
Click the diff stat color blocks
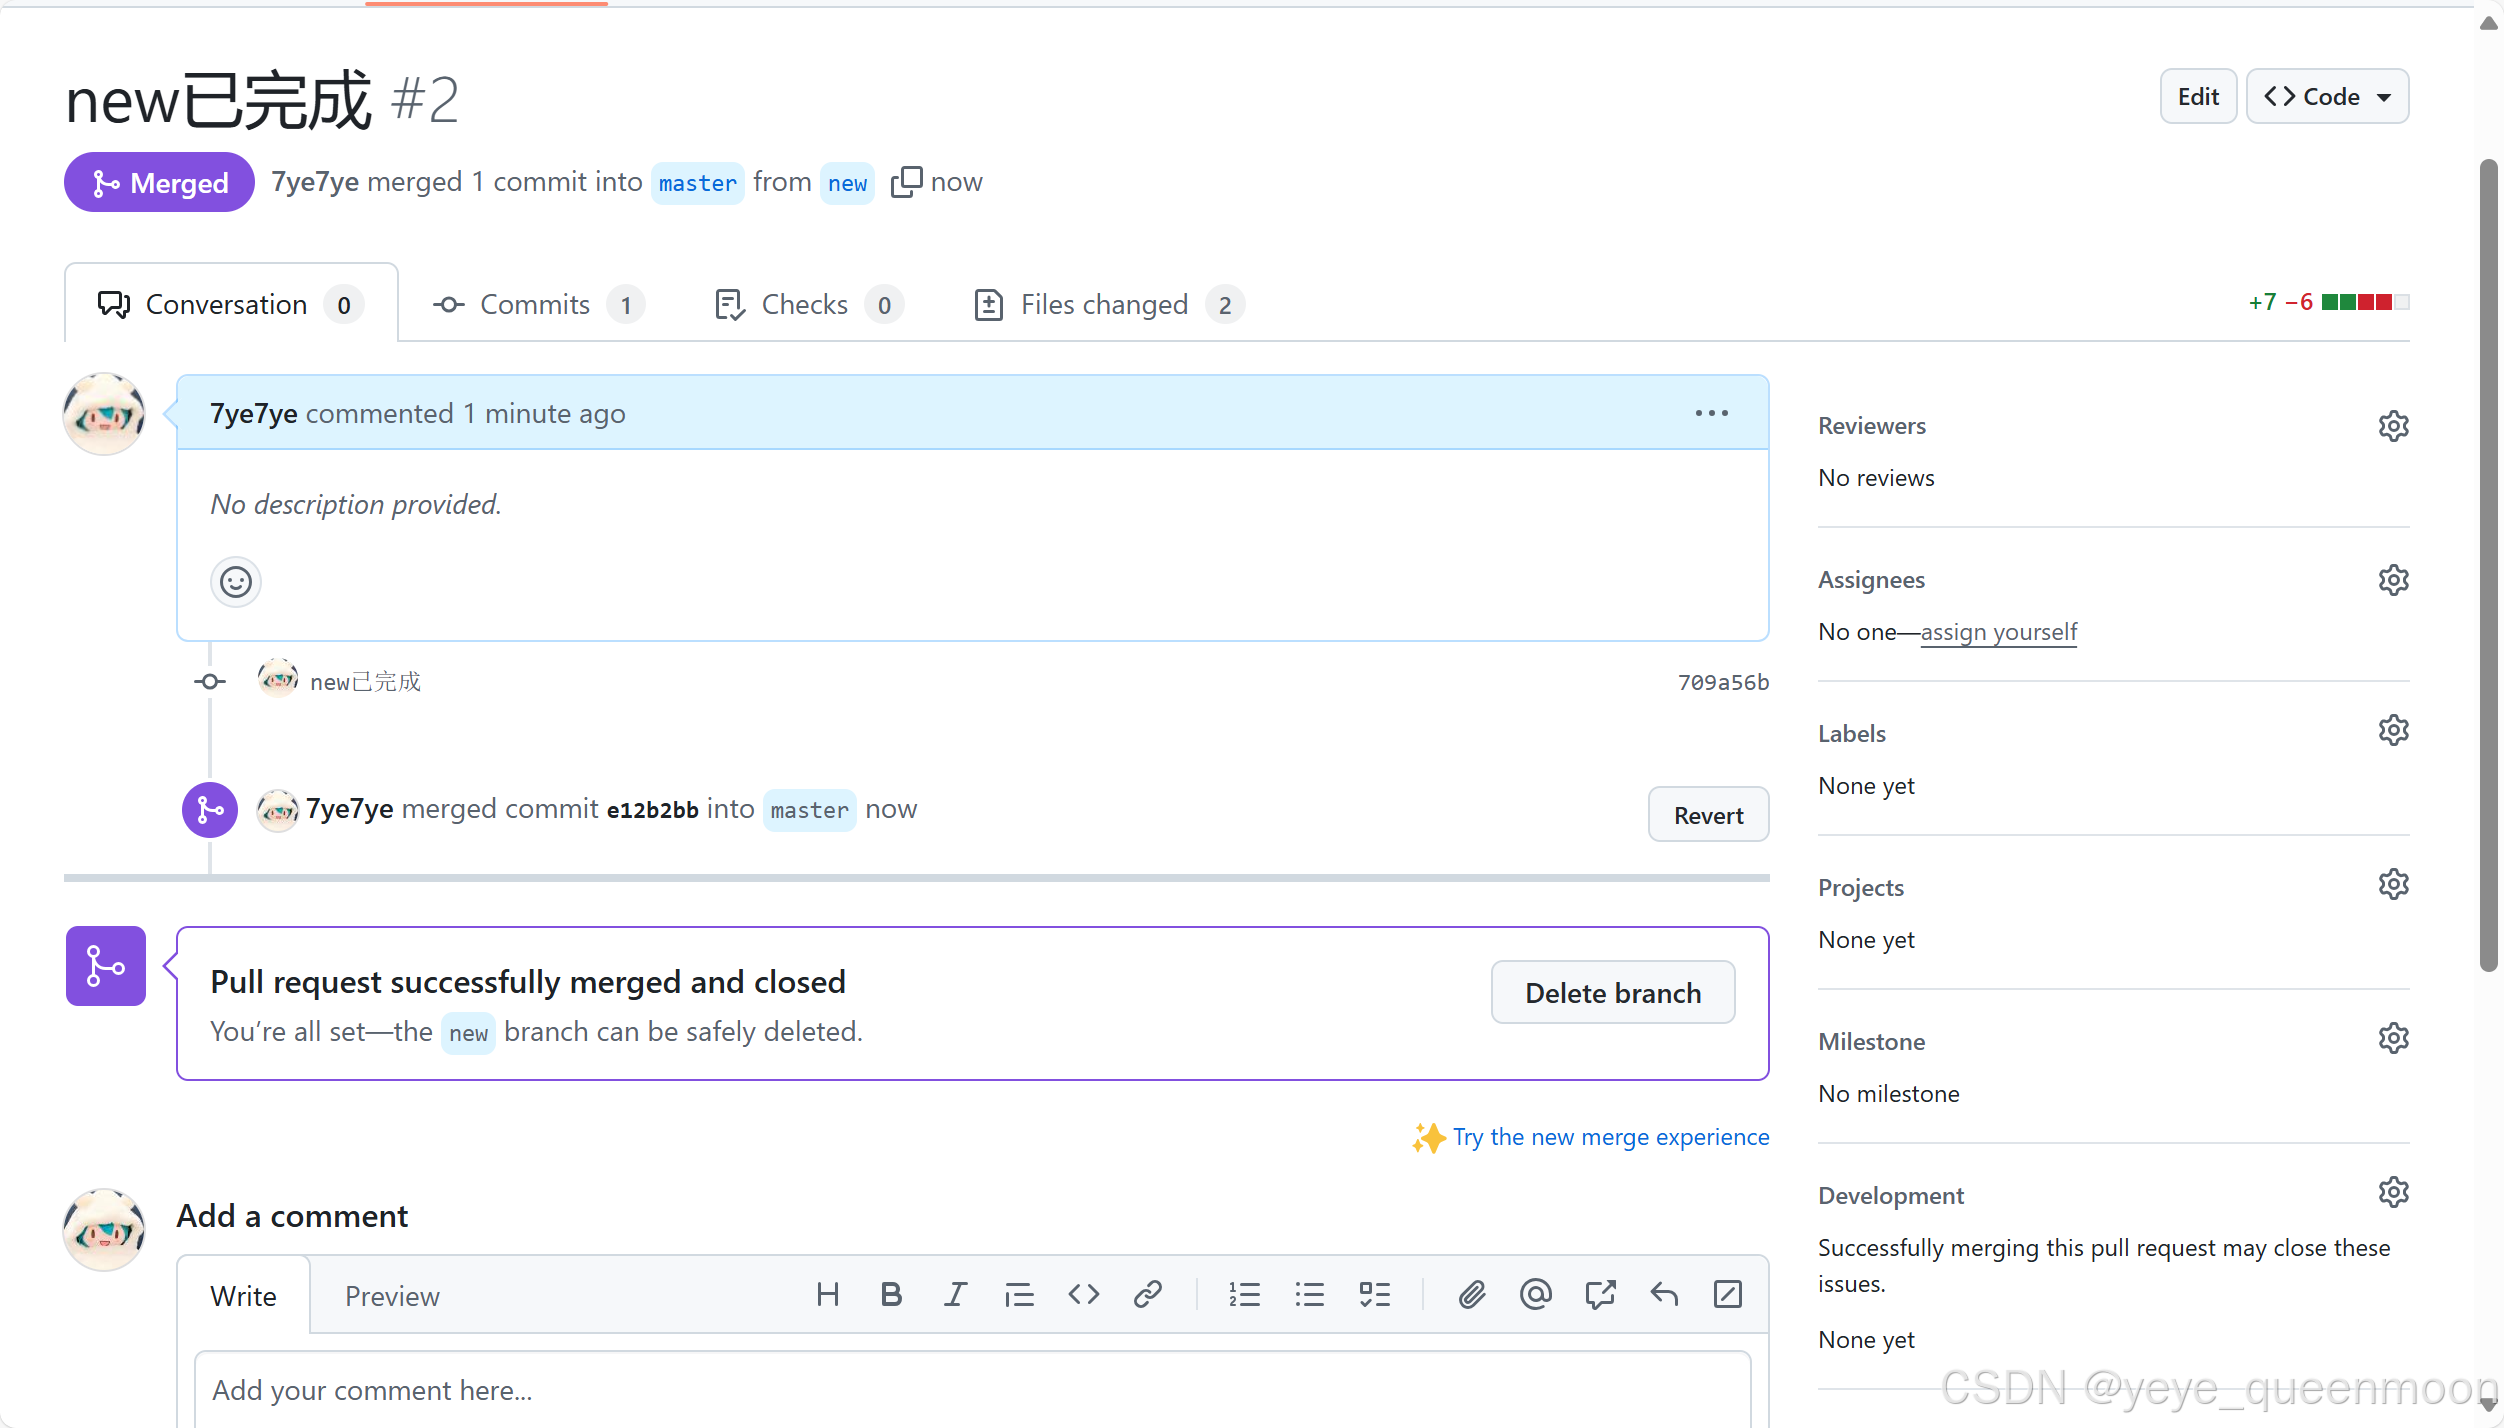coord(2364,302)
